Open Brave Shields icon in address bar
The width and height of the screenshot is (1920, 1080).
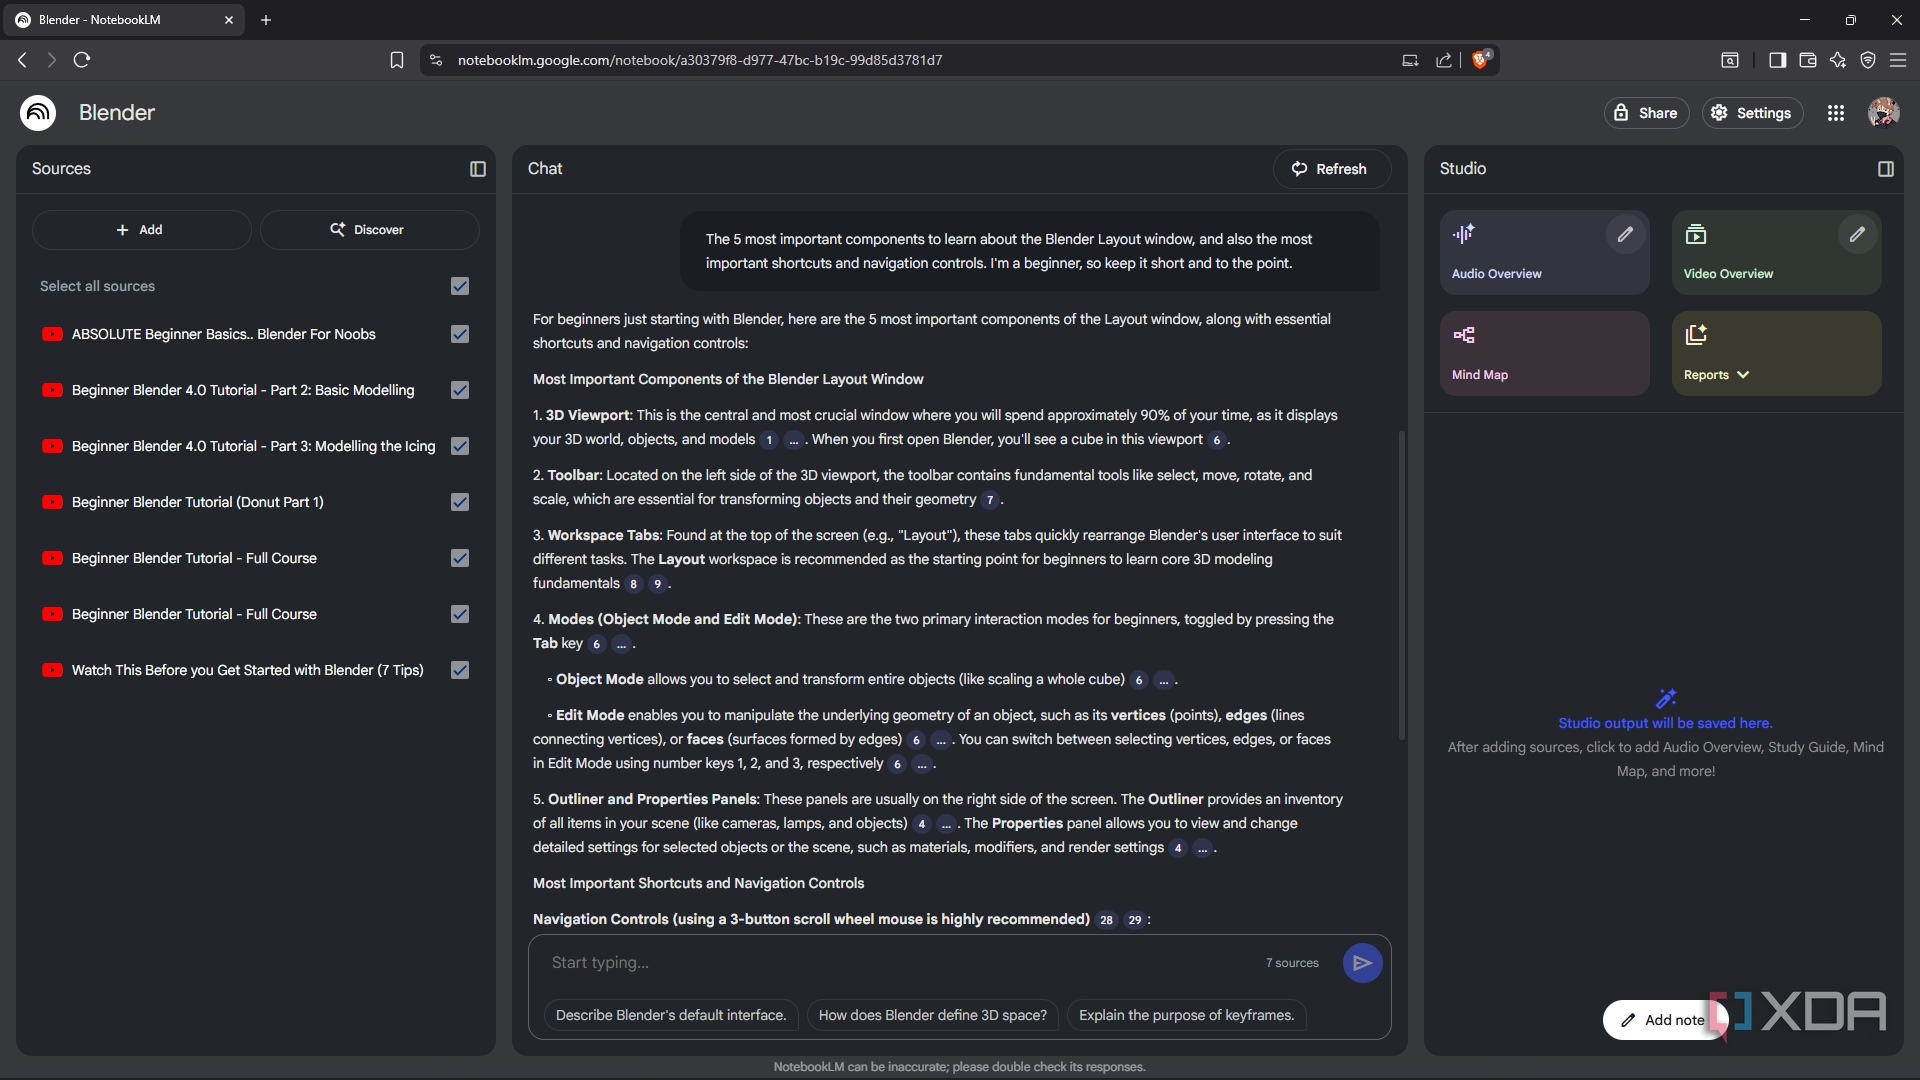point(1481,60)
